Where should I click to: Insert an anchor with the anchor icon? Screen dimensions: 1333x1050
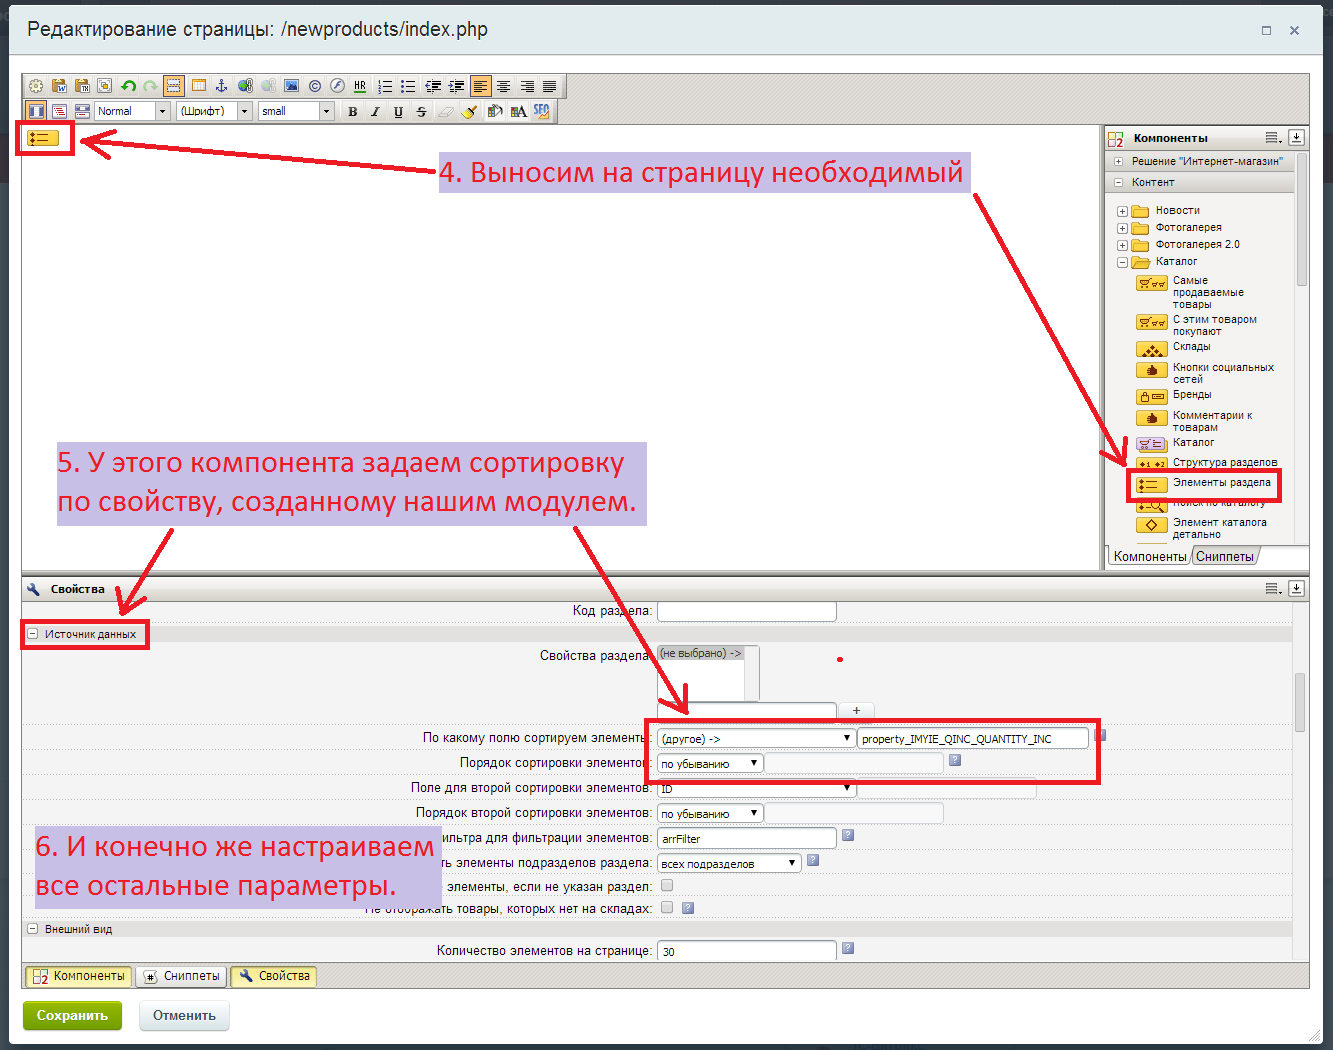[x=221, y=86]
